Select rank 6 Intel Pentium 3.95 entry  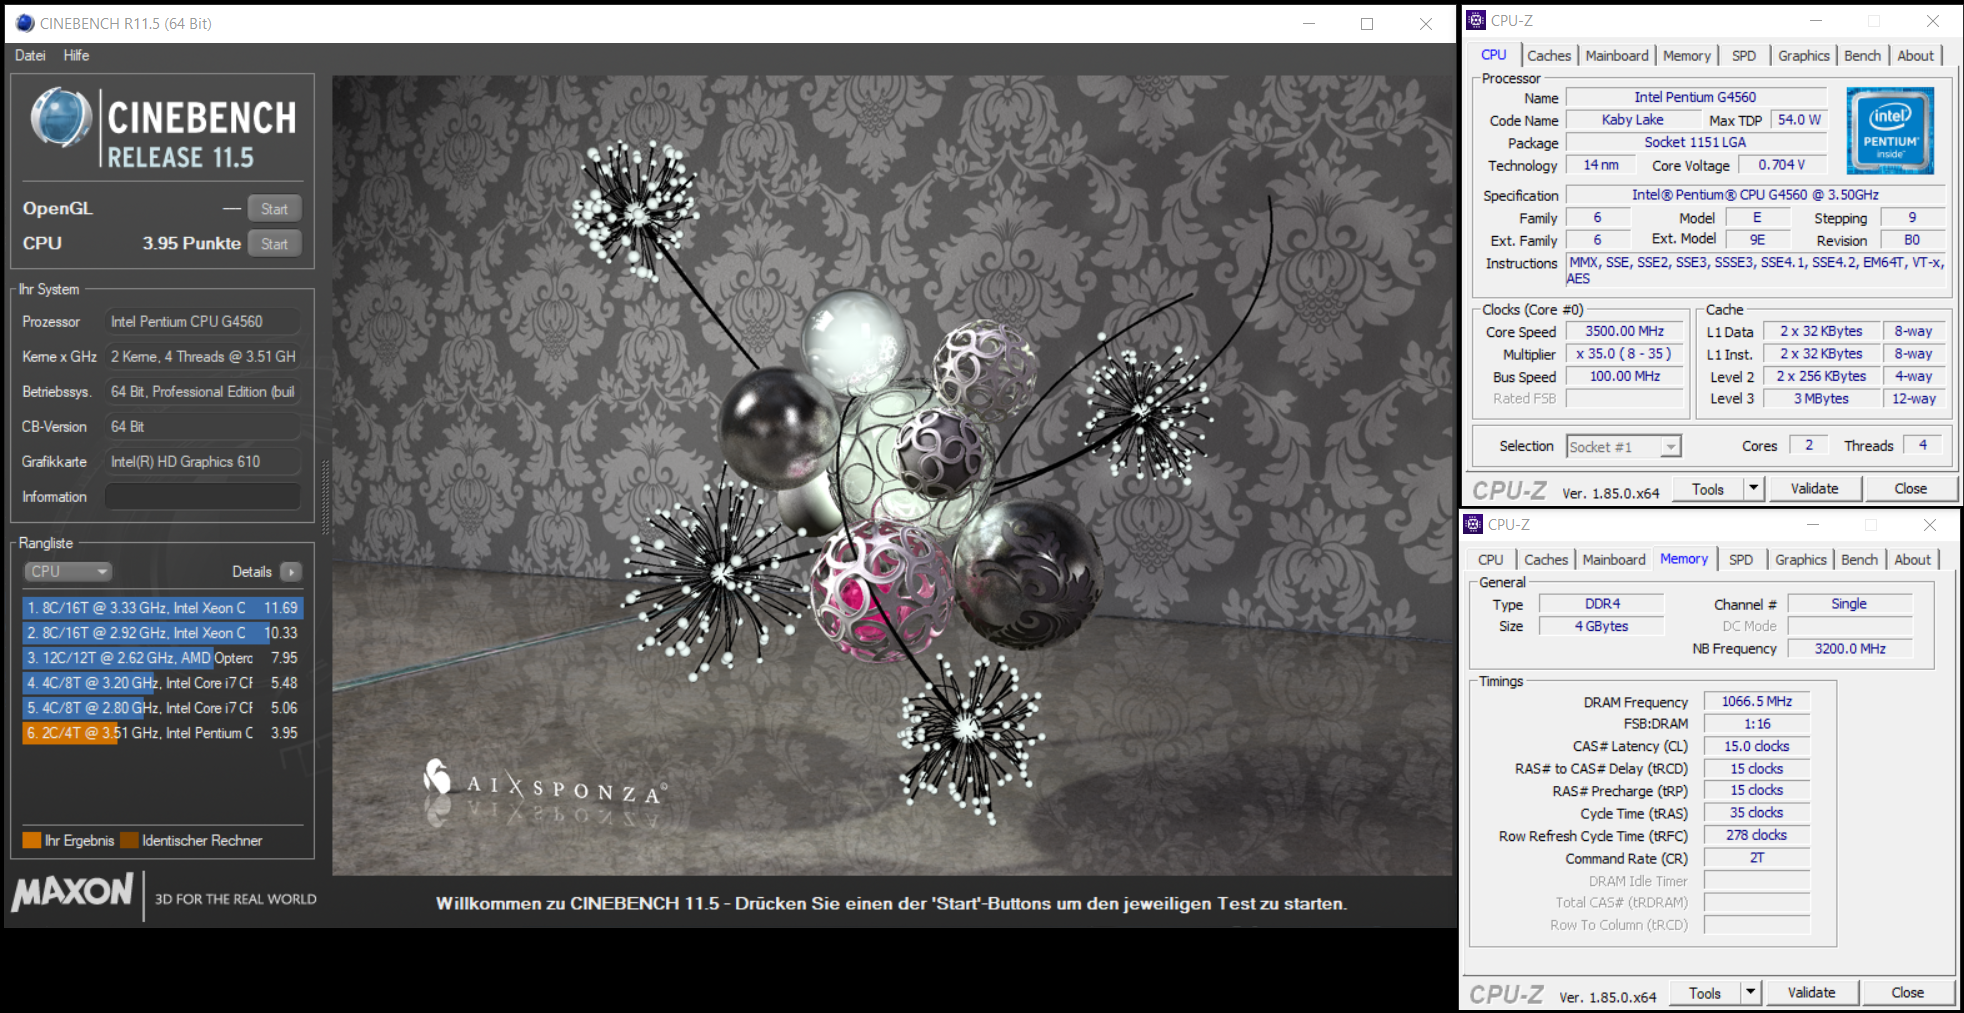(162, 733)
